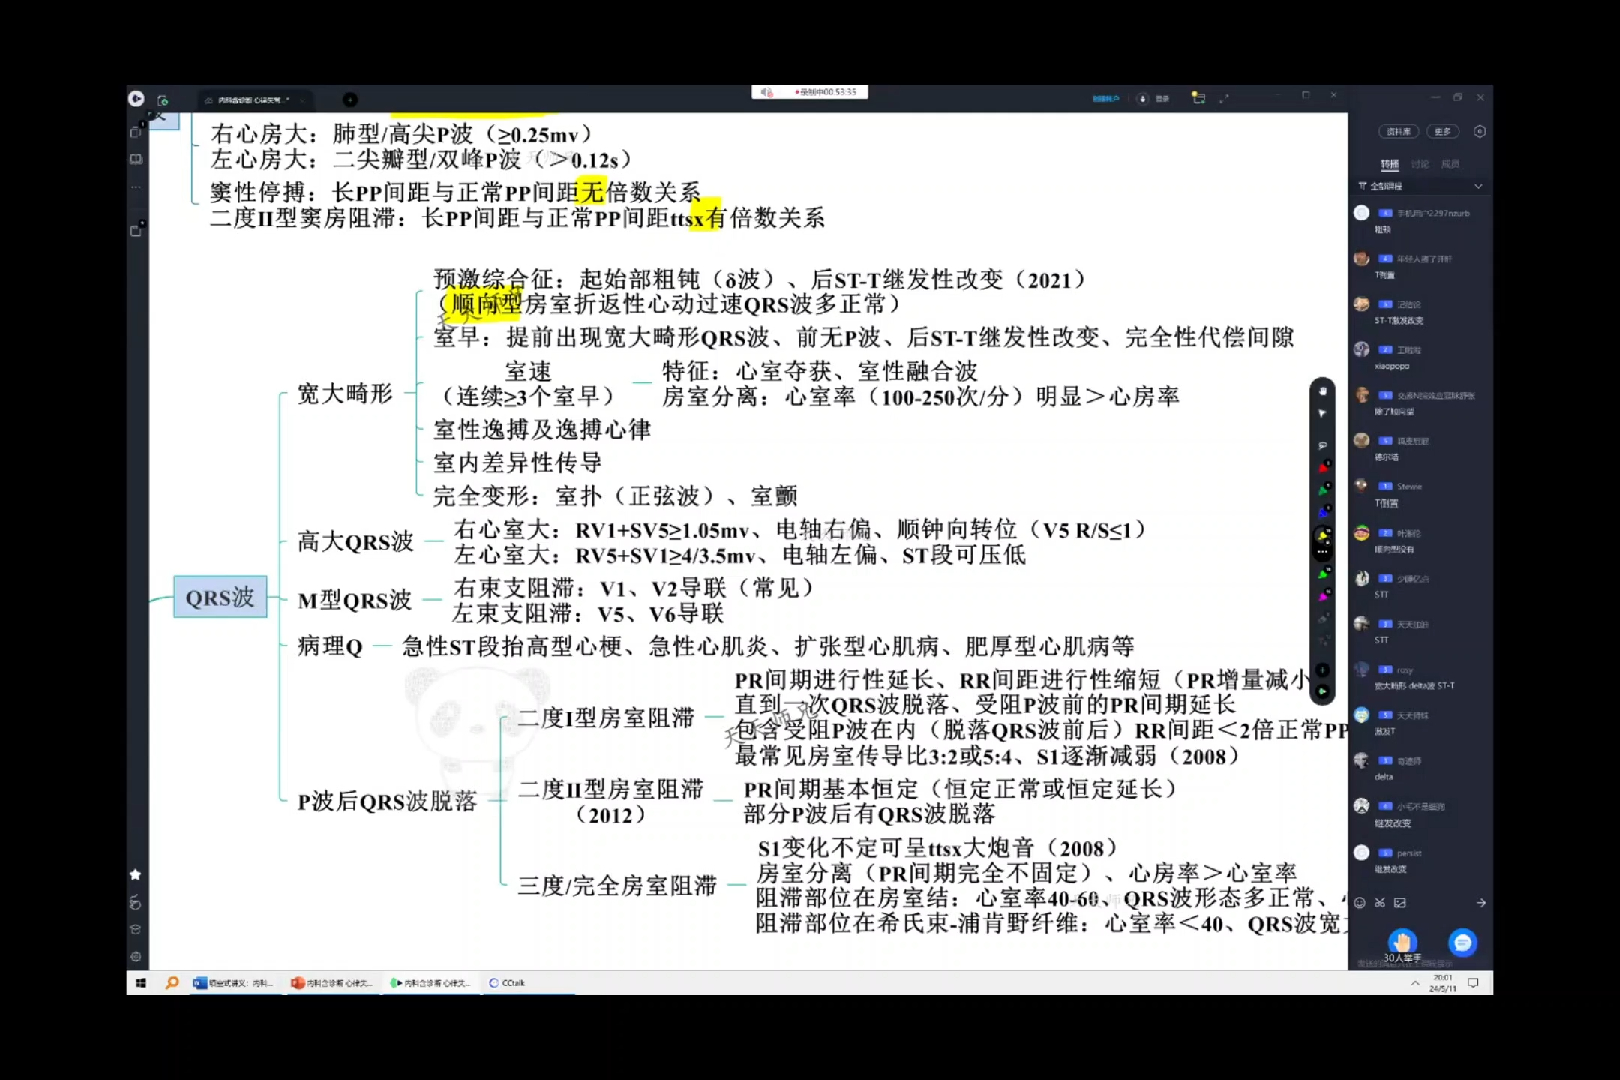Send message with the arrow icon

coord(1481,903)
